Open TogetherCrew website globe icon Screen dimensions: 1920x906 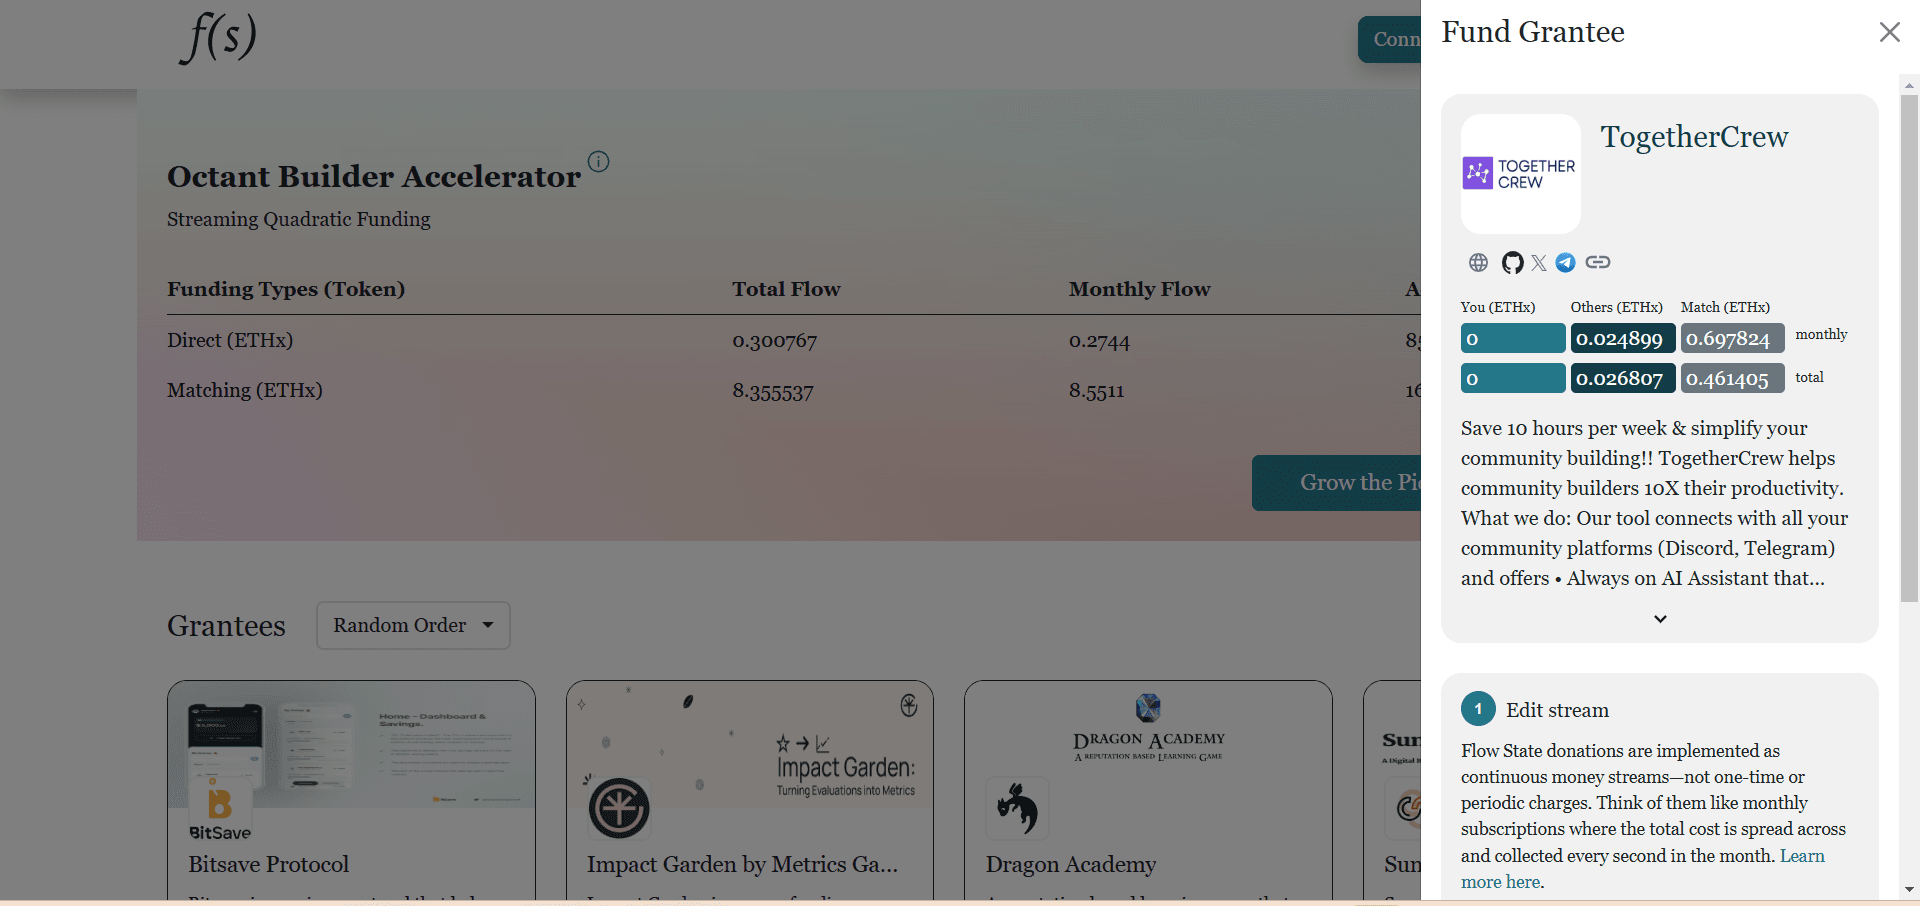click(x=1478, y=262)
